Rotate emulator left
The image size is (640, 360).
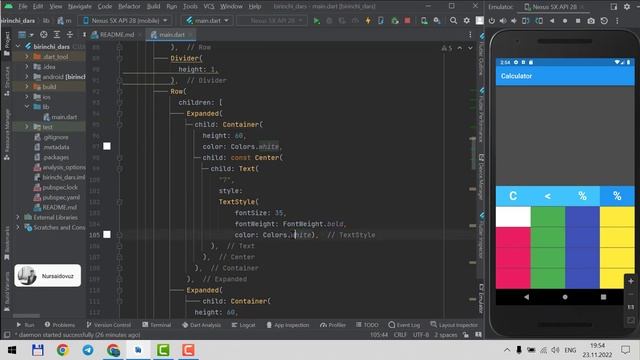pos(526,20)
